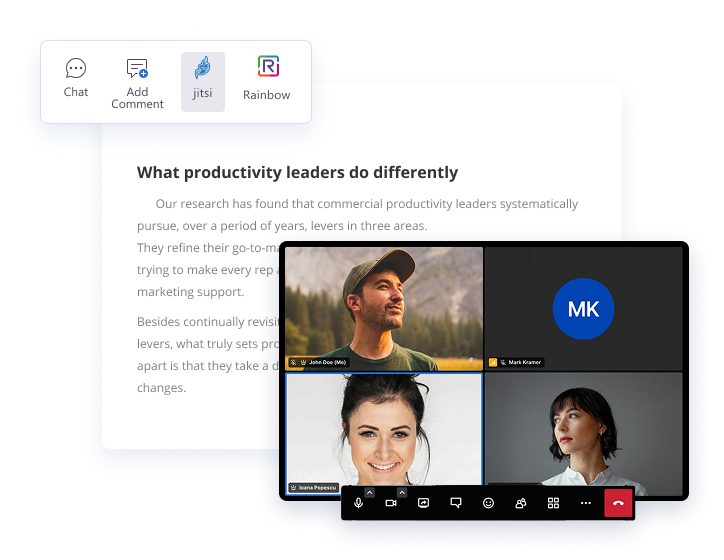Expand the camera options arrow
The image size is (724, 560).
[x=402, y=493]
